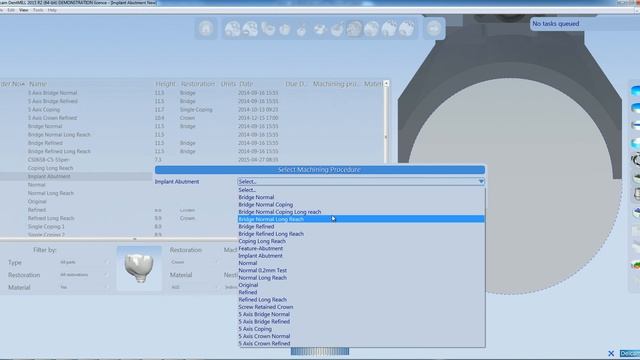
Task: Open the Edit menu in the menu bar
Action: click(x=11, y=10)
